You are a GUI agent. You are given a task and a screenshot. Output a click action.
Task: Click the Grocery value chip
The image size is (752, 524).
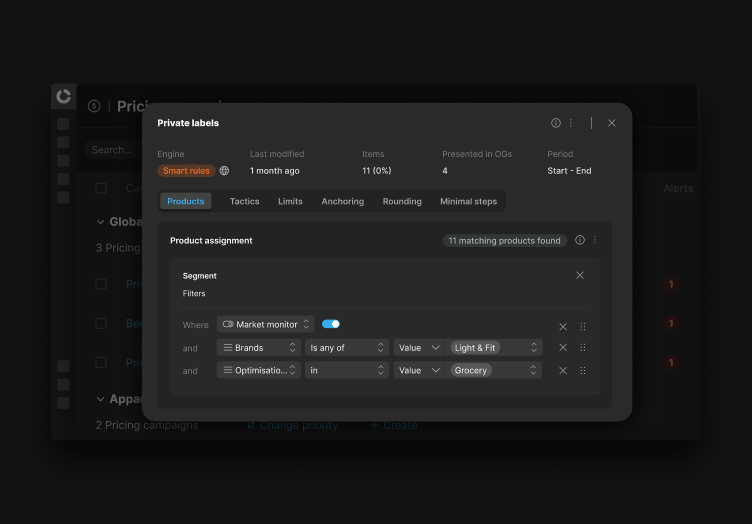(470, 370)
